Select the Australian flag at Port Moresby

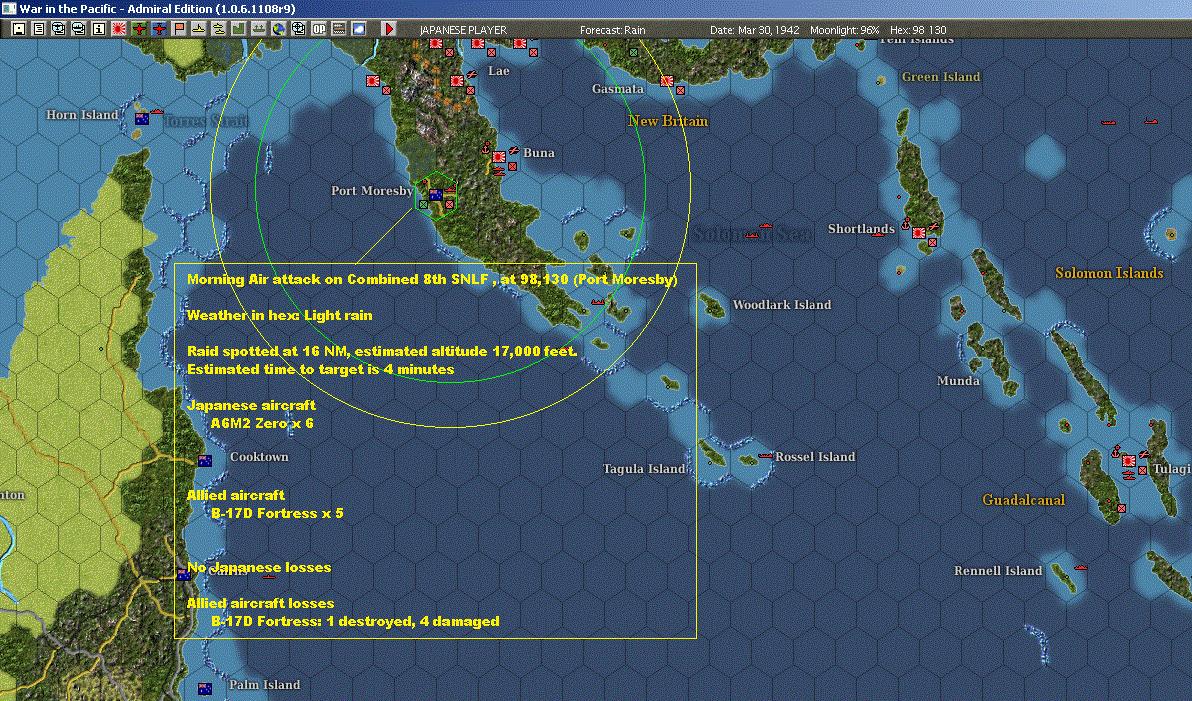coord(436,195)
